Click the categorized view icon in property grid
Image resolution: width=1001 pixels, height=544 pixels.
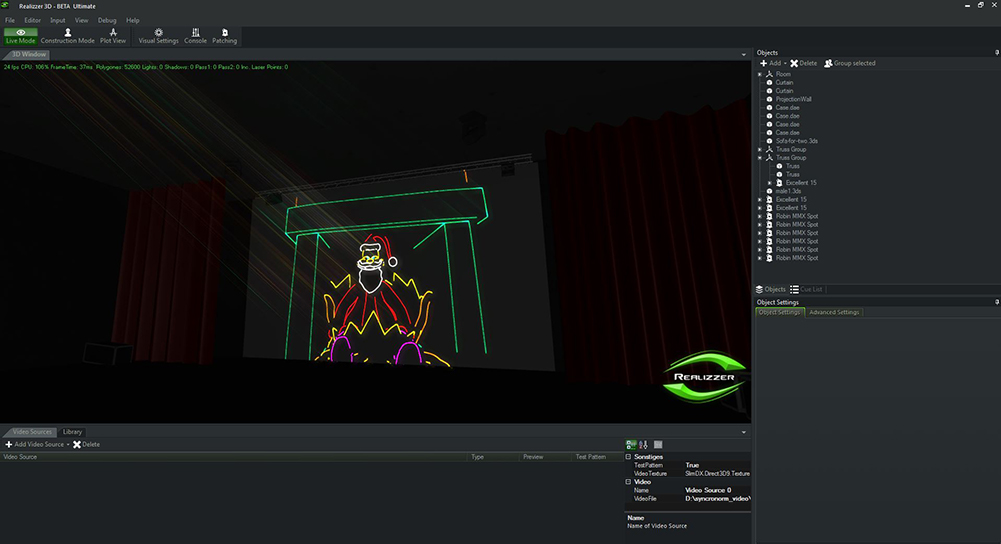point(631,444)
